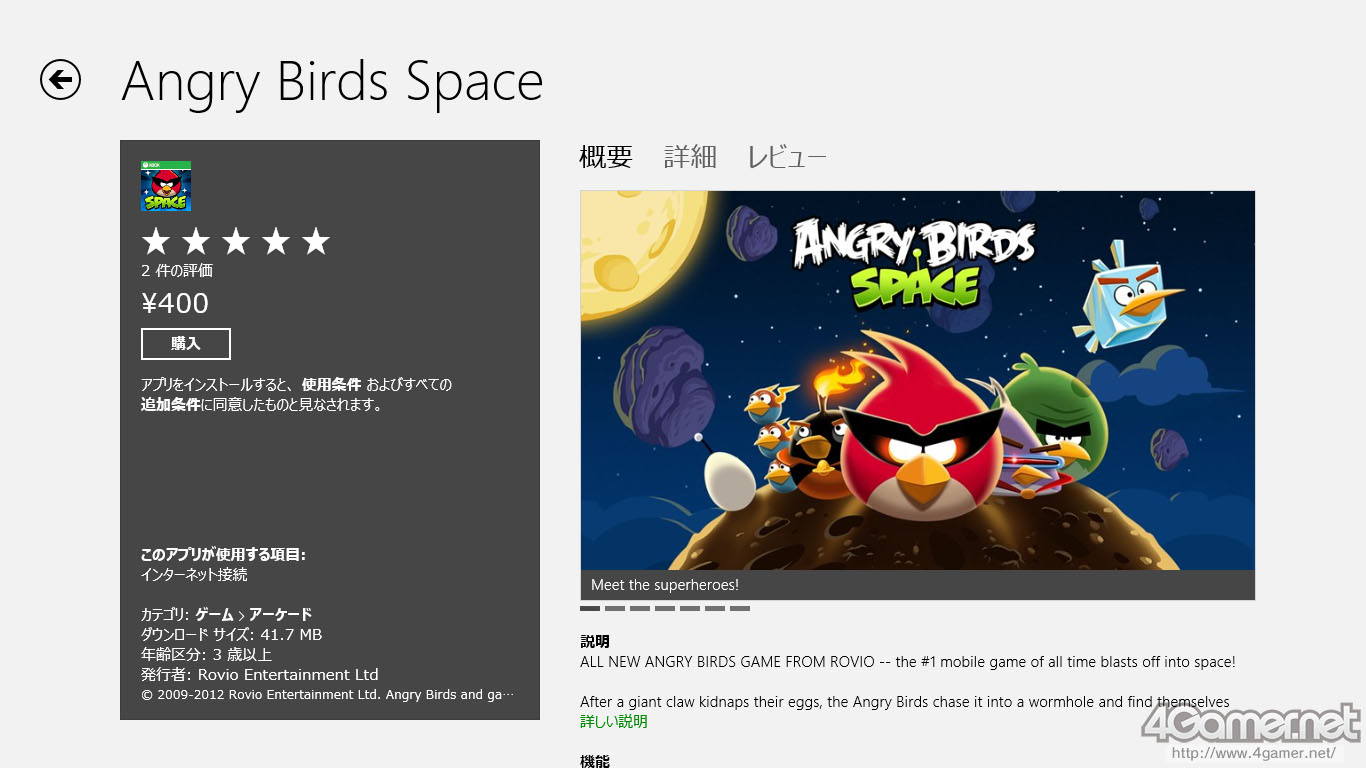The height and width of the screenshot is (768, 1366).
Task: Switch to the 概要 overview tab
Action: 606,157
